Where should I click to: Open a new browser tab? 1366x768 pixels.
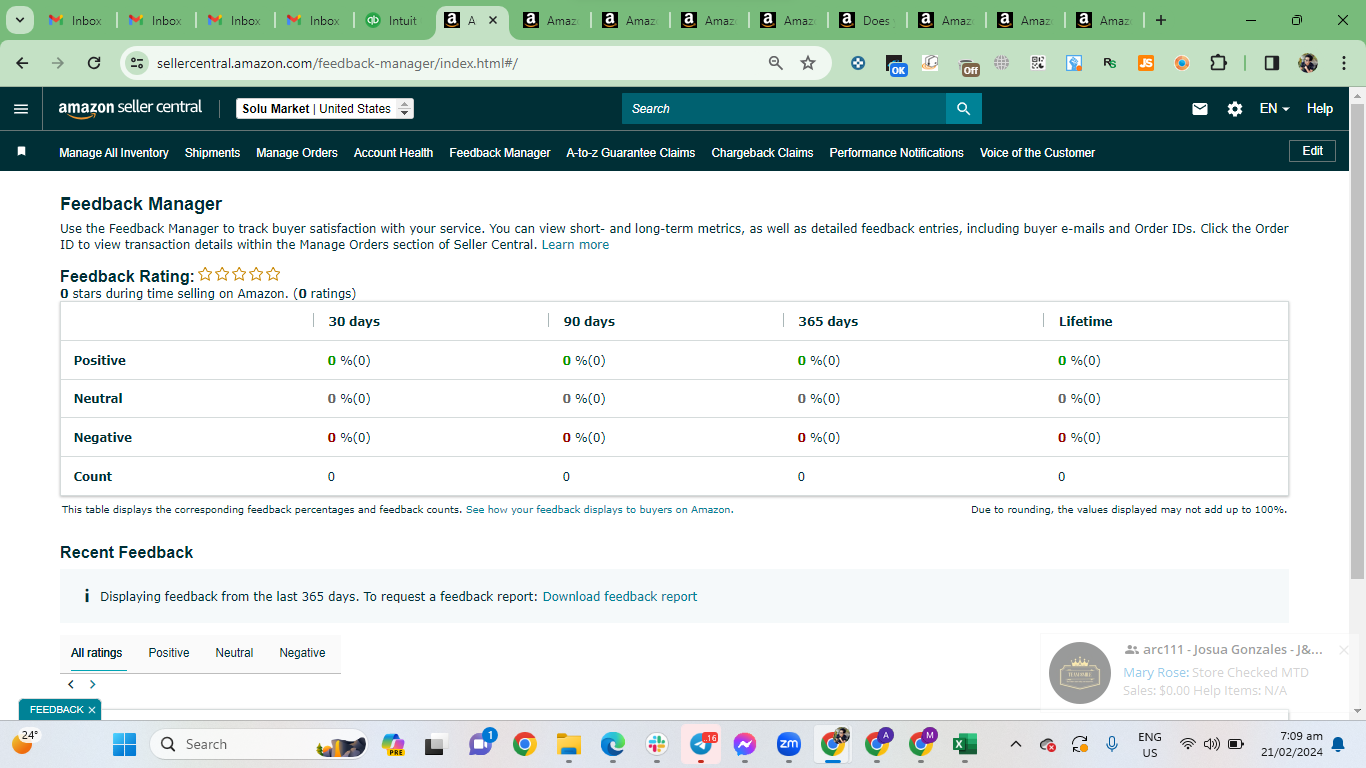coord(1160,20)
